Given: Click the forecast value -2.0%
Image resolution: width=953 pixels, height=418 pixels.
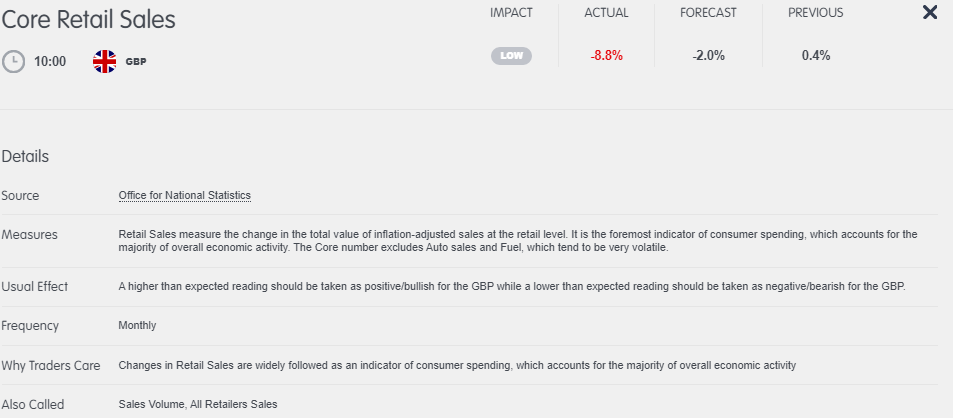Looking at the screenshot, I should click(708, 56).
